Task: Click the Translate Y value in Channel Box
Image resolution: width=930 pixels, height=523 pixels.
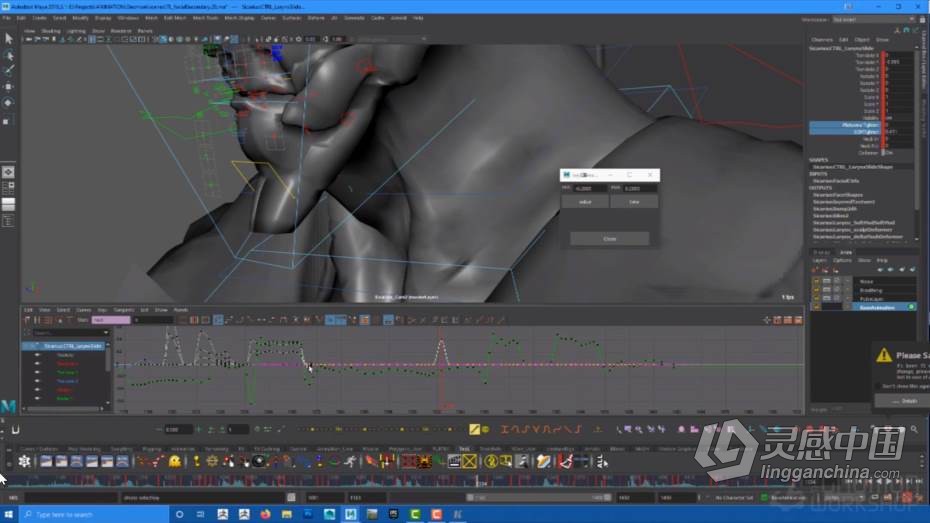Action: coord(900,62)
